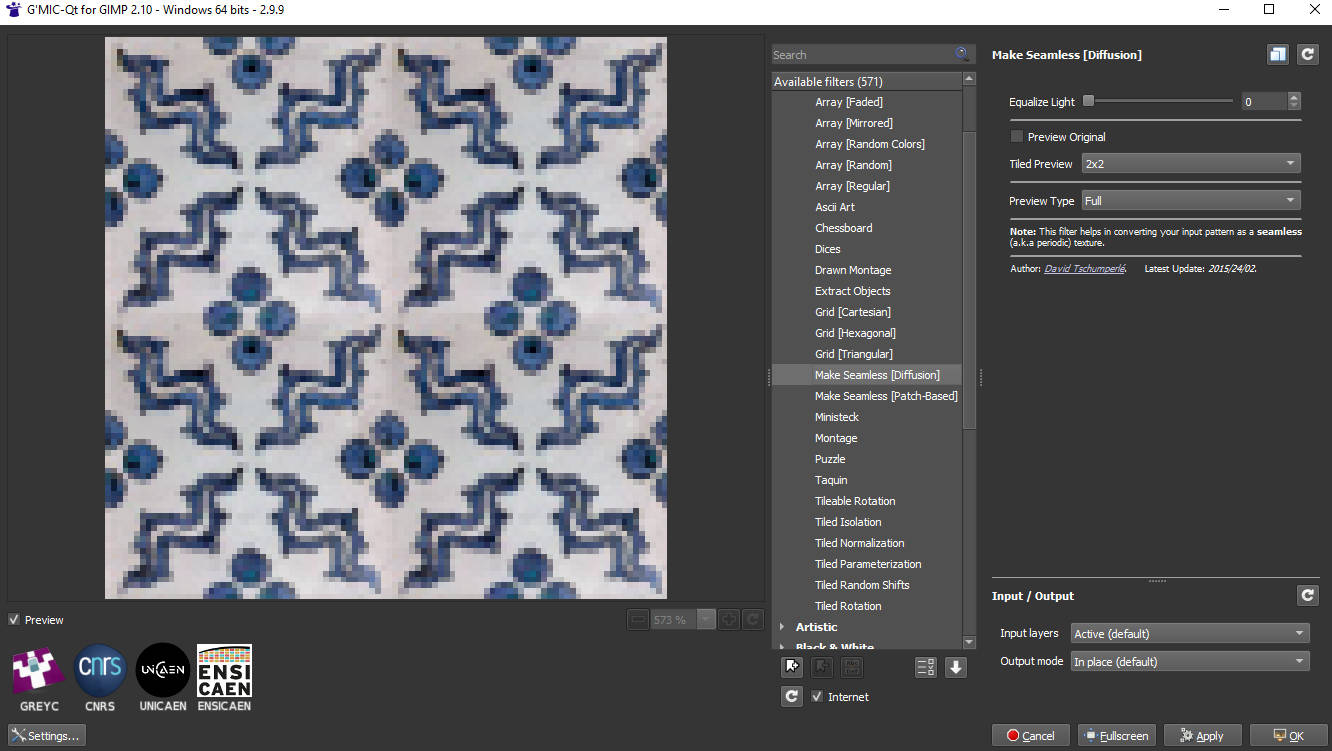Click into the Search filters field
Viewport: 1332px width, 751px height.
tap(860, 55)
